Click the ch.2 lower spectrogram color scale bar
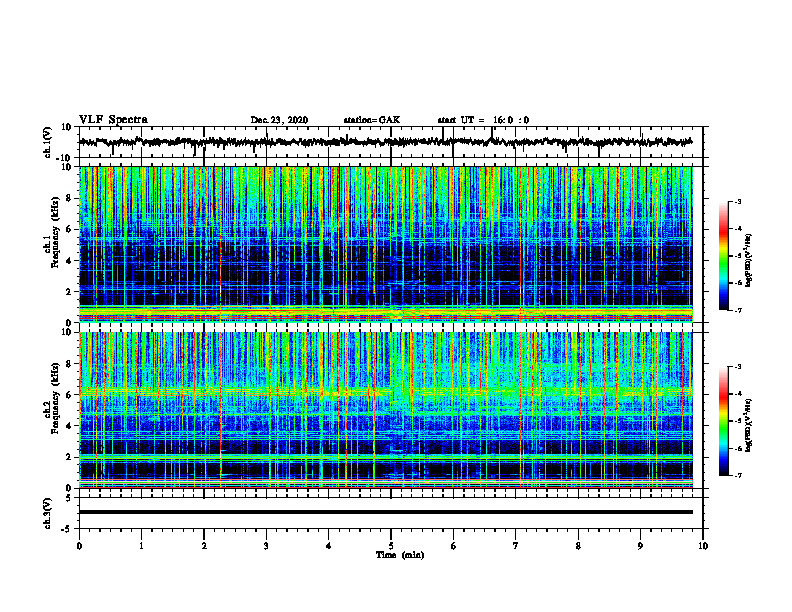Image resolution: width=792 pixels, height=612 pixels. 724,421
